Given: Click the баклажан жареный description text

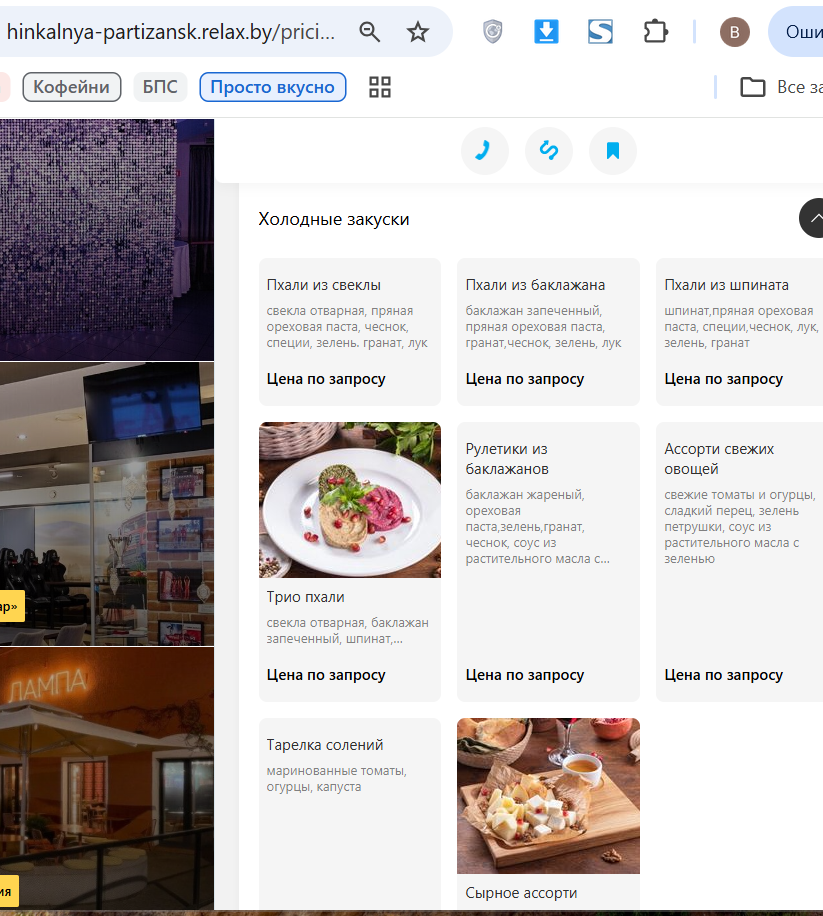Looking at the screenshot, I should 537,526.
